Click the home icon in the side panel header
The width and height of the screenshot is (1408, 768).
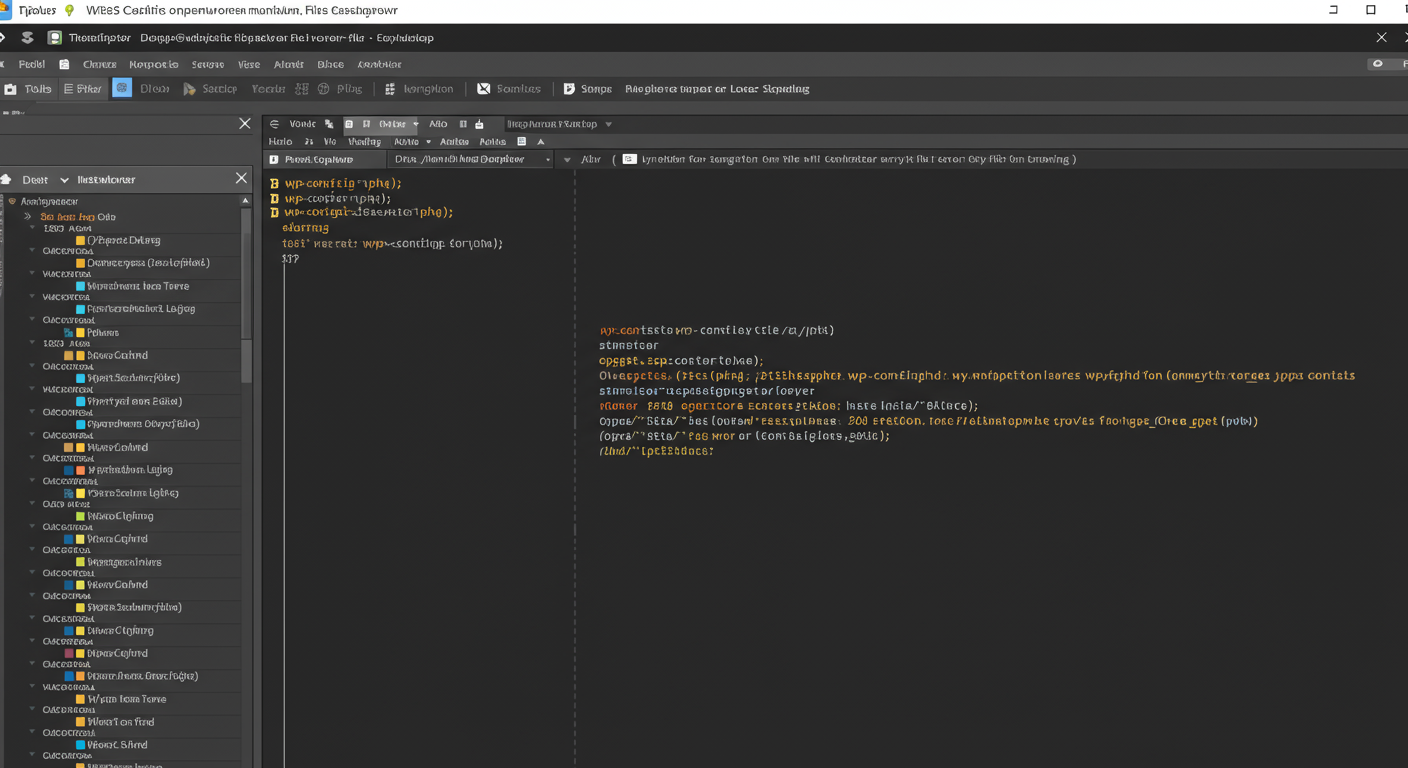(x=6, y=180)
